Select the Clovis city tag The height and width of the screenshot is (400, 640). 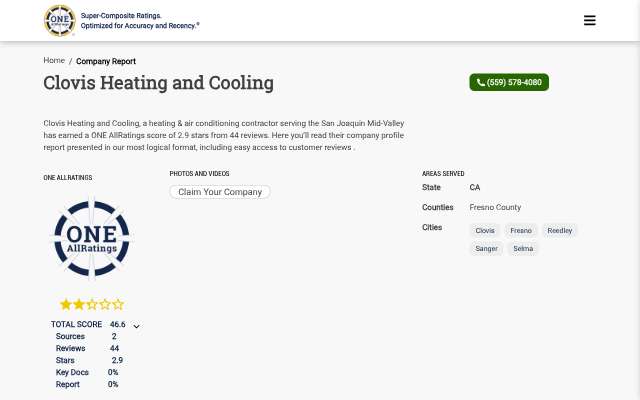[x=485, y=231]
